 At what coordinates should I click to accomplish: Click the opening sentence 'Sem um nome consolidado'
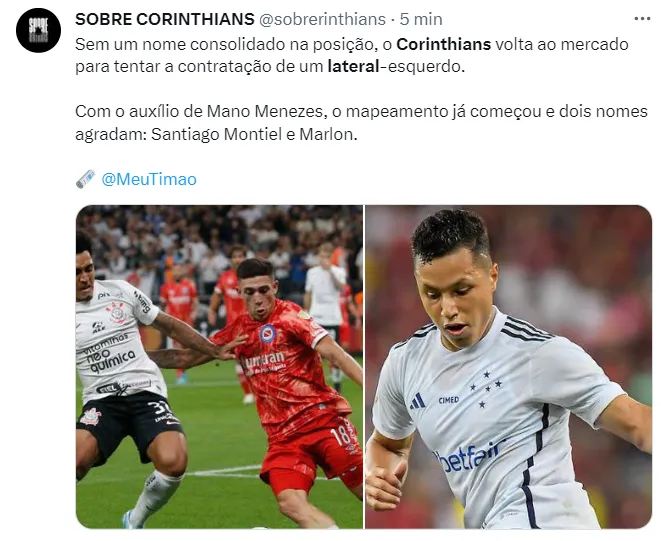coord(352,55)
